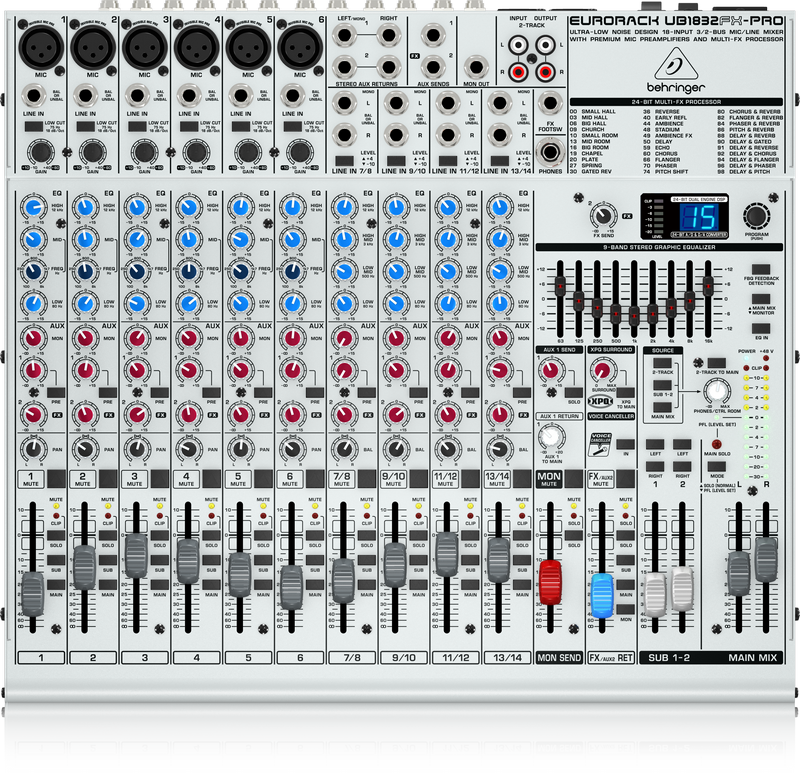Click the red MON SEND fader

pyautogui.click(x=549, y=580)
